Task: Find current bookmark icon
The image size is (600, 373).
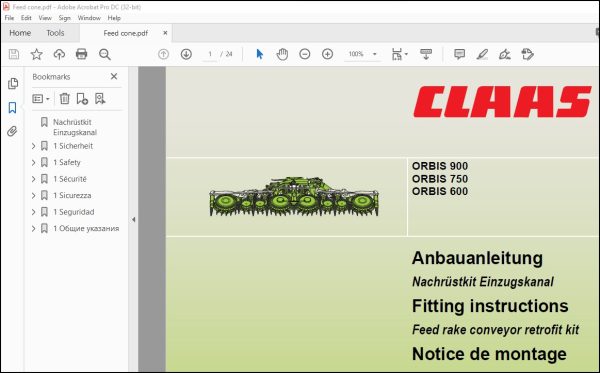Action: 100,99
